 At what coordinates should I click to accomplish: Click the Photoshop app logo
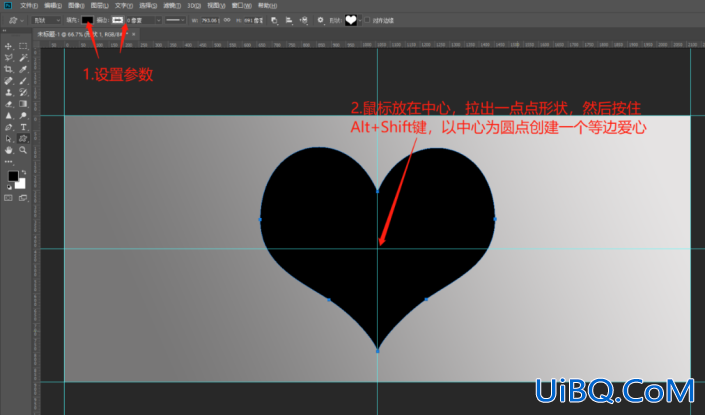(8, 5)
